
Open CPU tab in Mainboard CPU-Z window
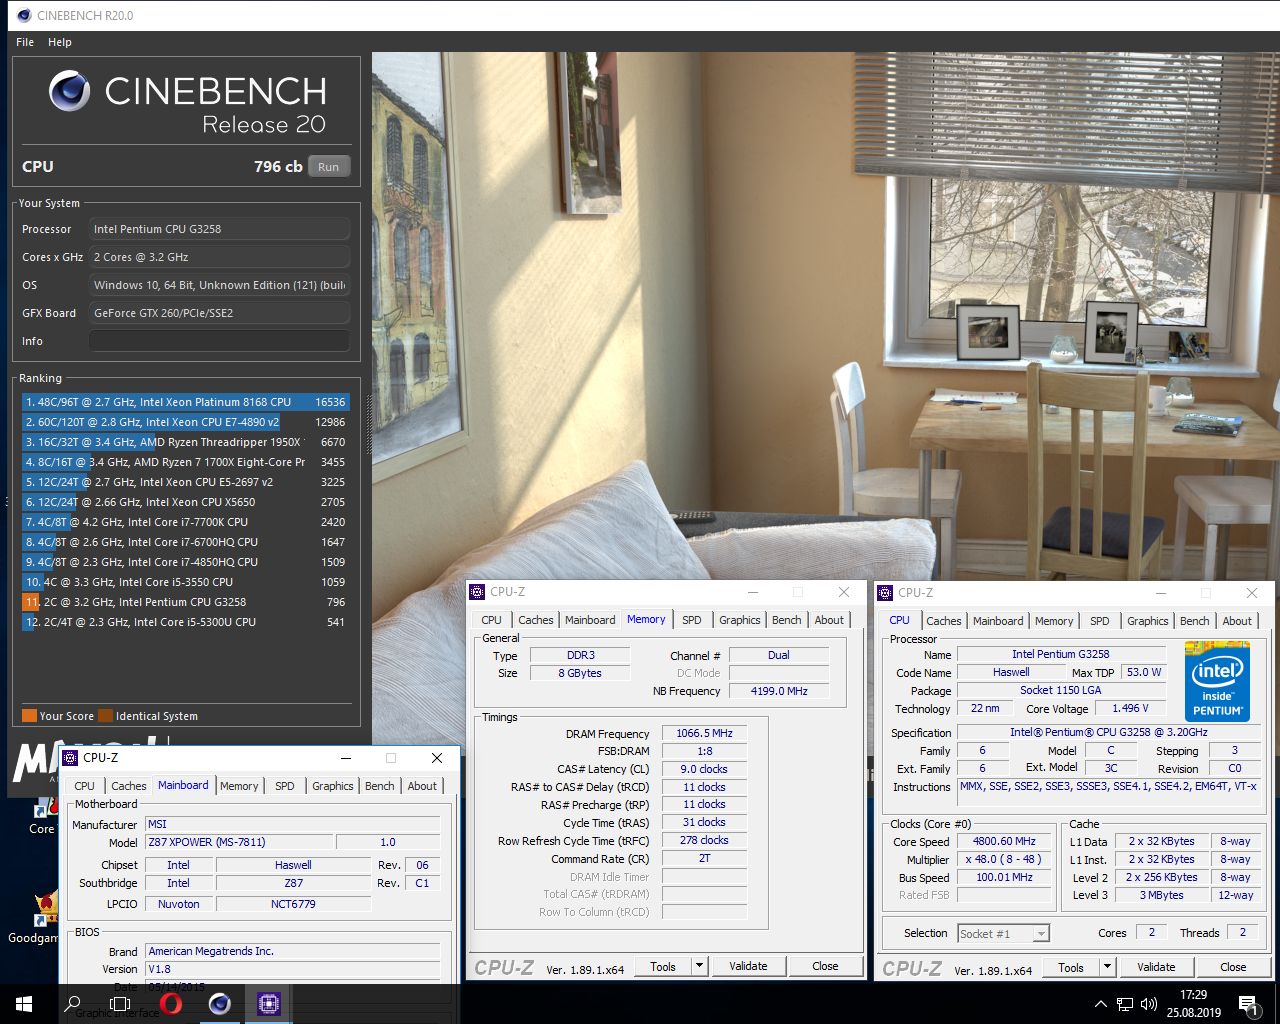(x=84, y=786)
